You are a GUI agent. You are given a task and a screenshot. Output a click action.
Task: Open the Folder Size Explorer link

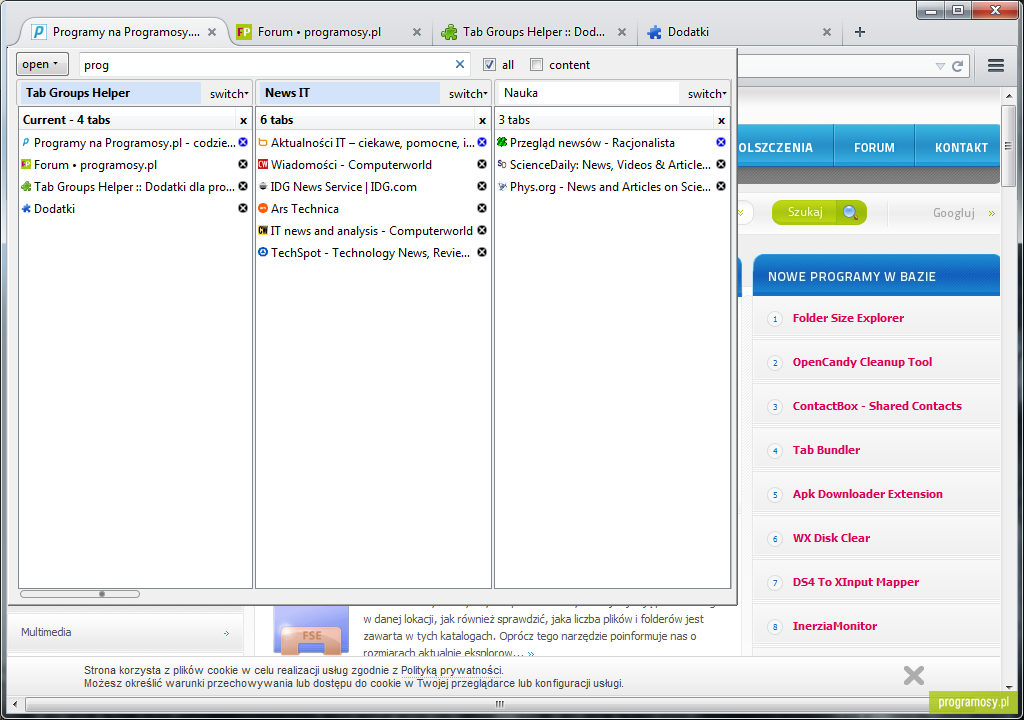coord(848,318)
